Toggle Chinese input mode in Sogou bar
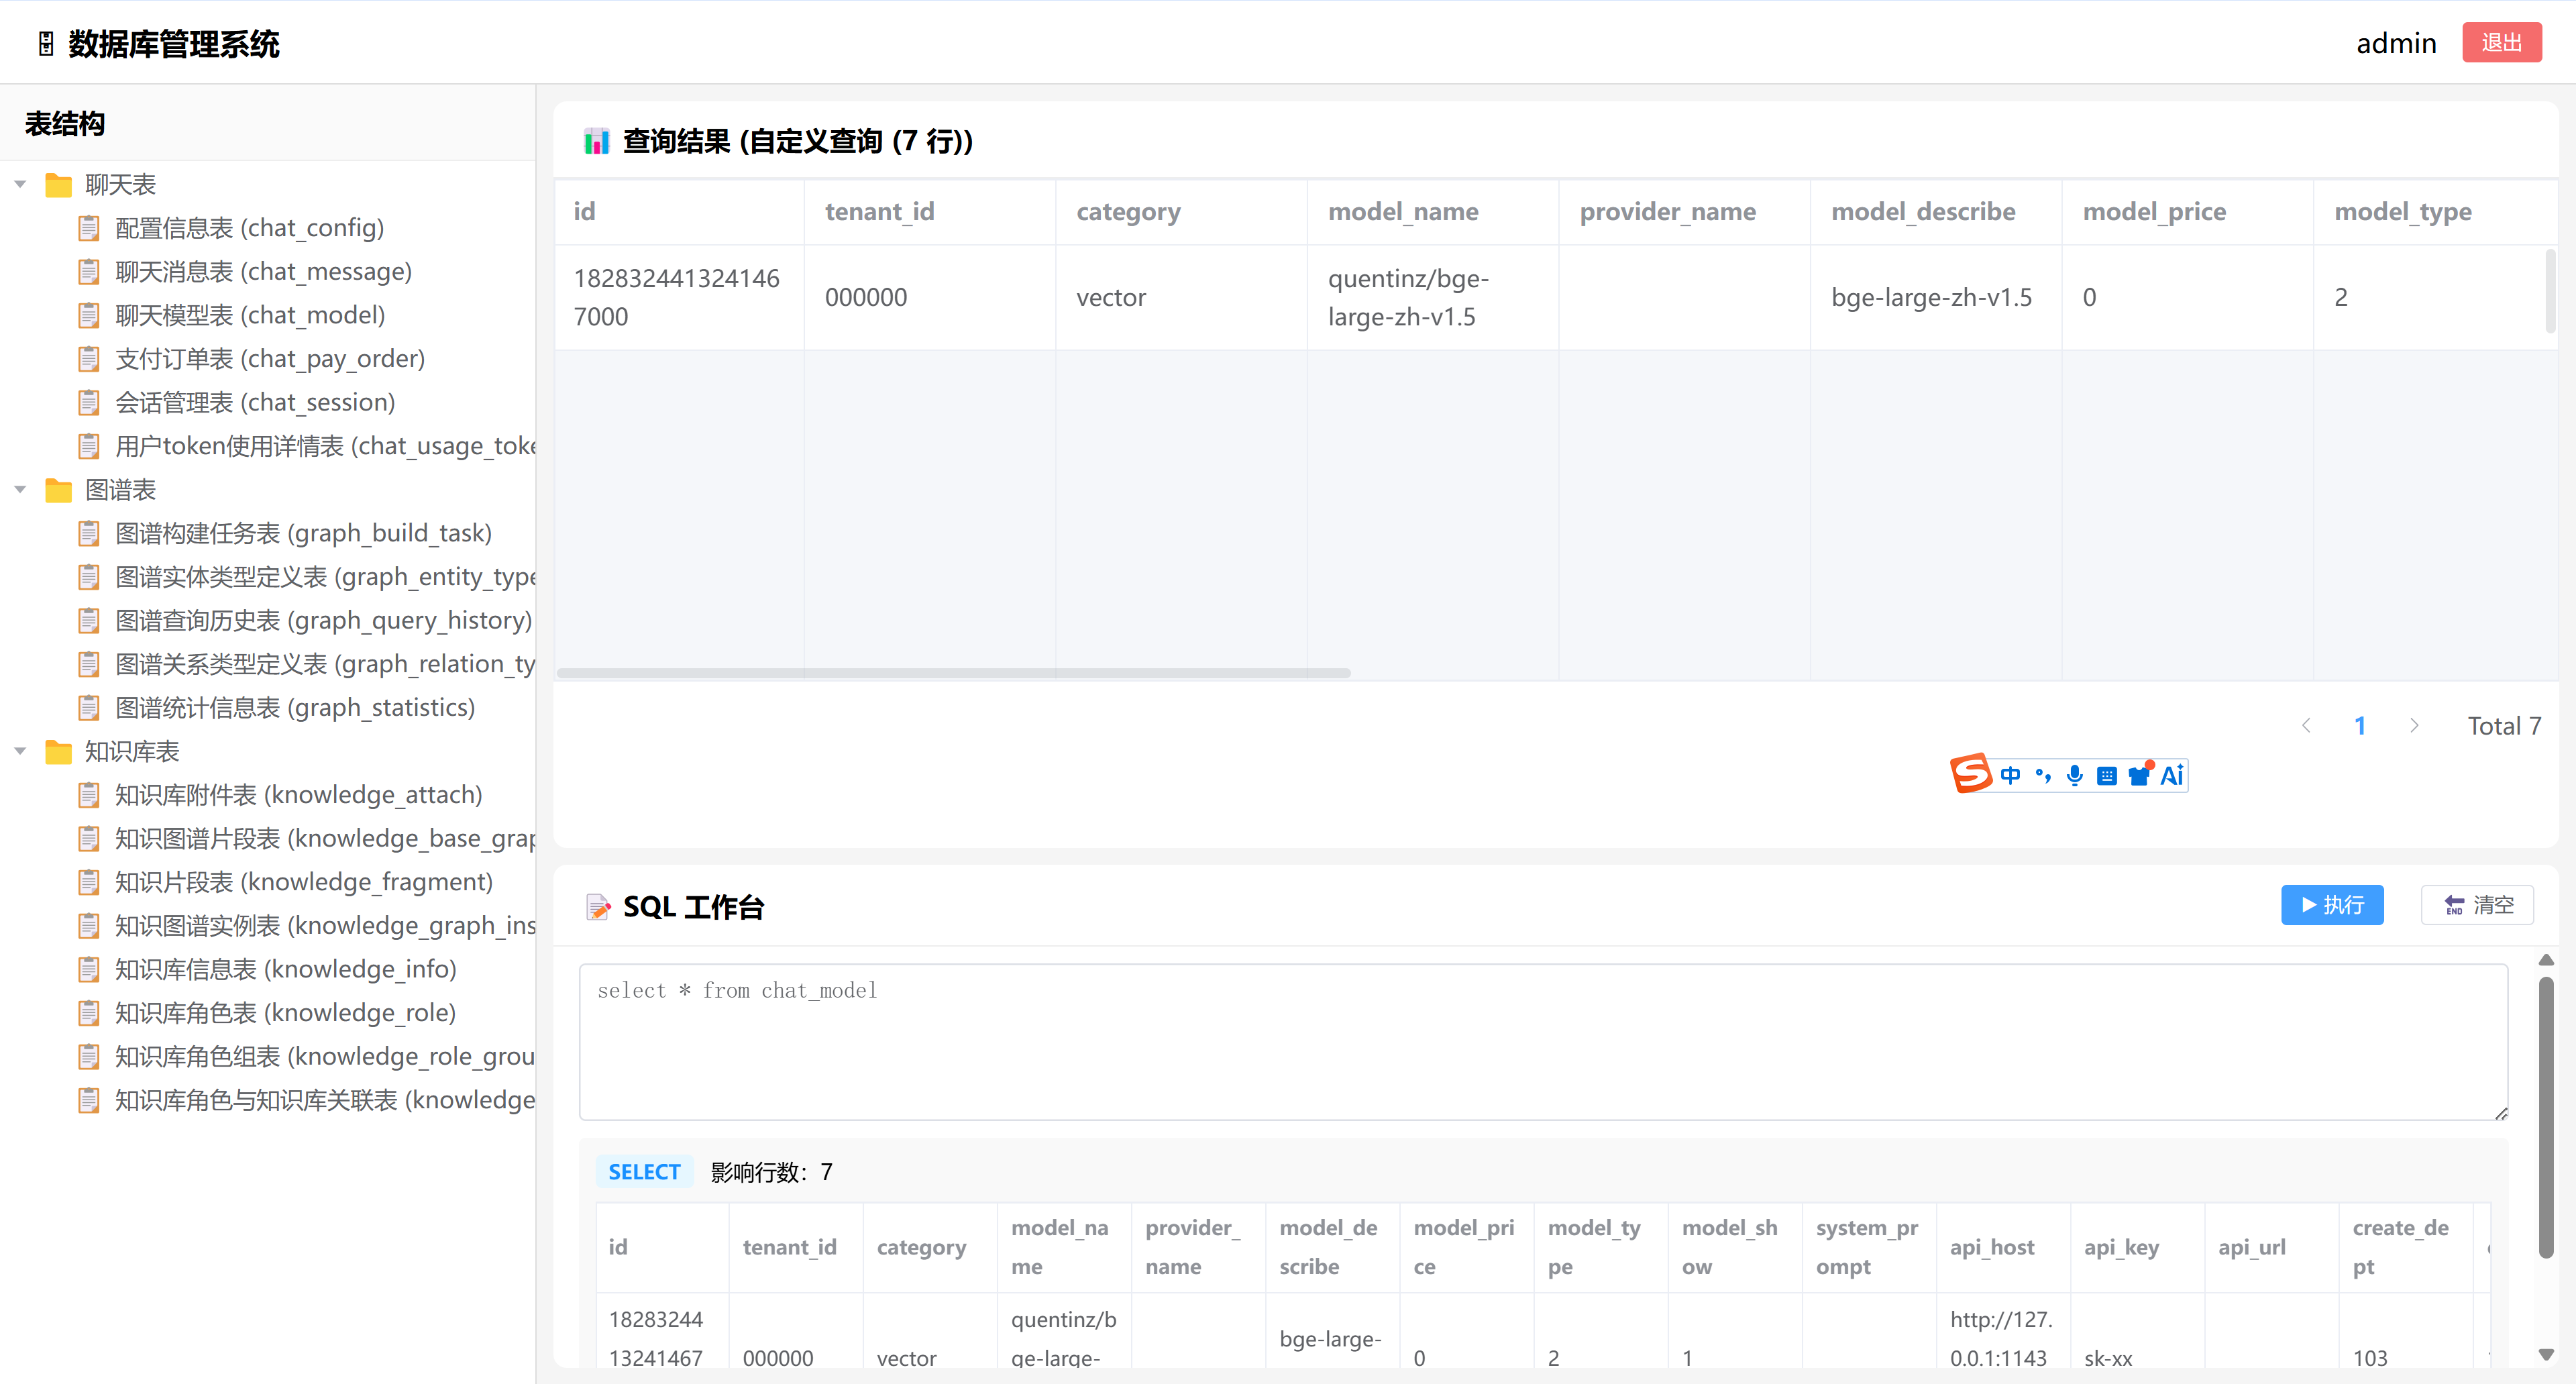Image resolution: width=2576 pixels, height=1384 pixels. (x=2010, y=775)
